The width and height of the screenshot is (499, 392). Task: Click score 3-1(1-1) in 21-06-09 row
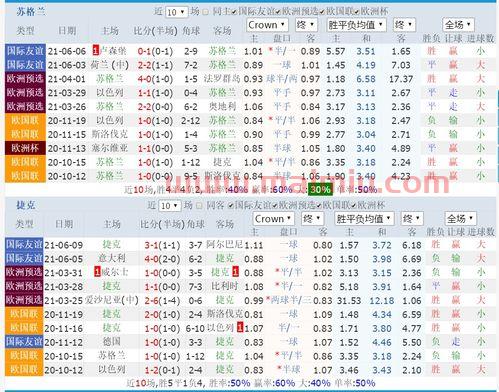click(162, 245)
